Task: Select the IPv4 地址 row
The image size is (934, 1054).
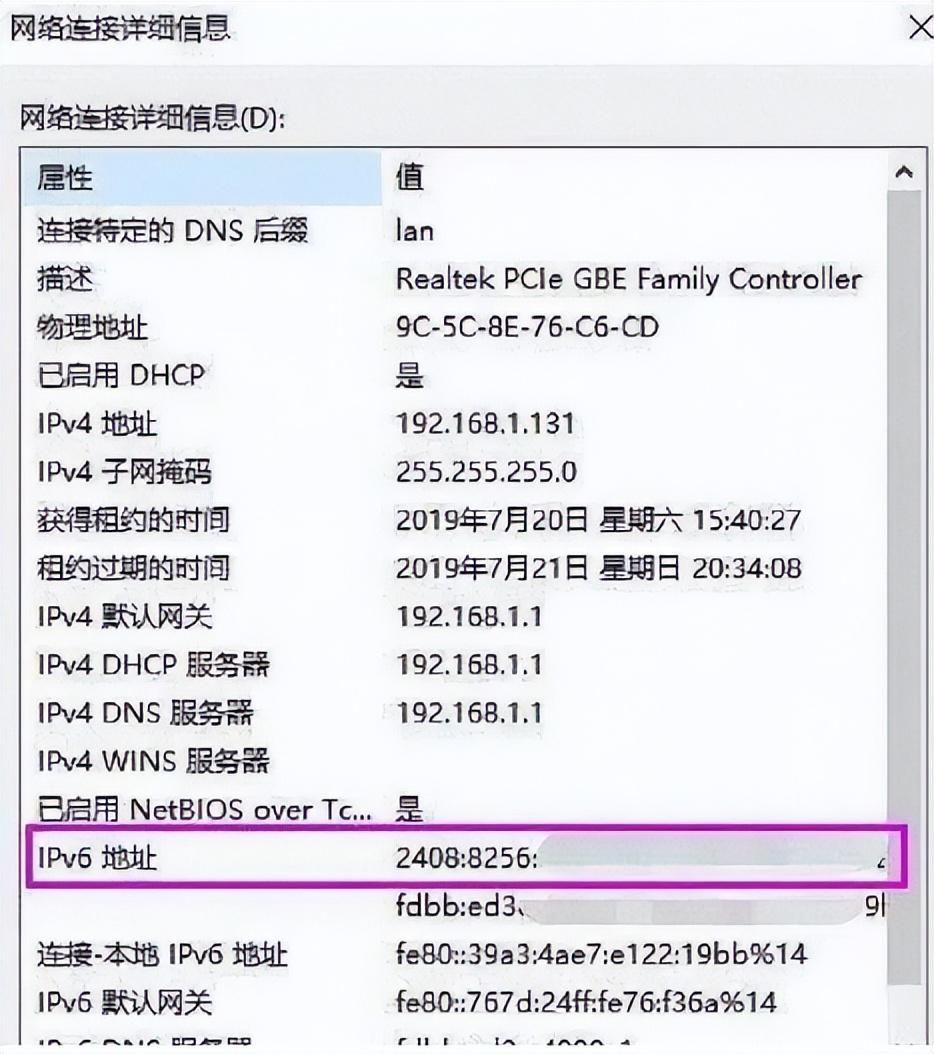Action: point(455,424)
